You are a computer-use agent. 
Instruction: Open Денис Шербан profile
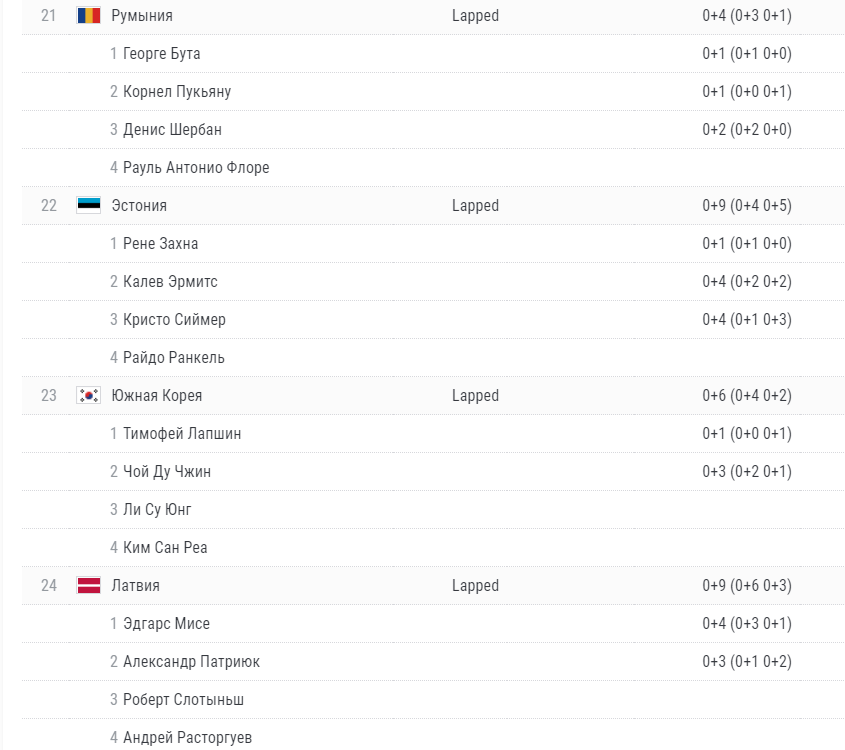point(172,129)
